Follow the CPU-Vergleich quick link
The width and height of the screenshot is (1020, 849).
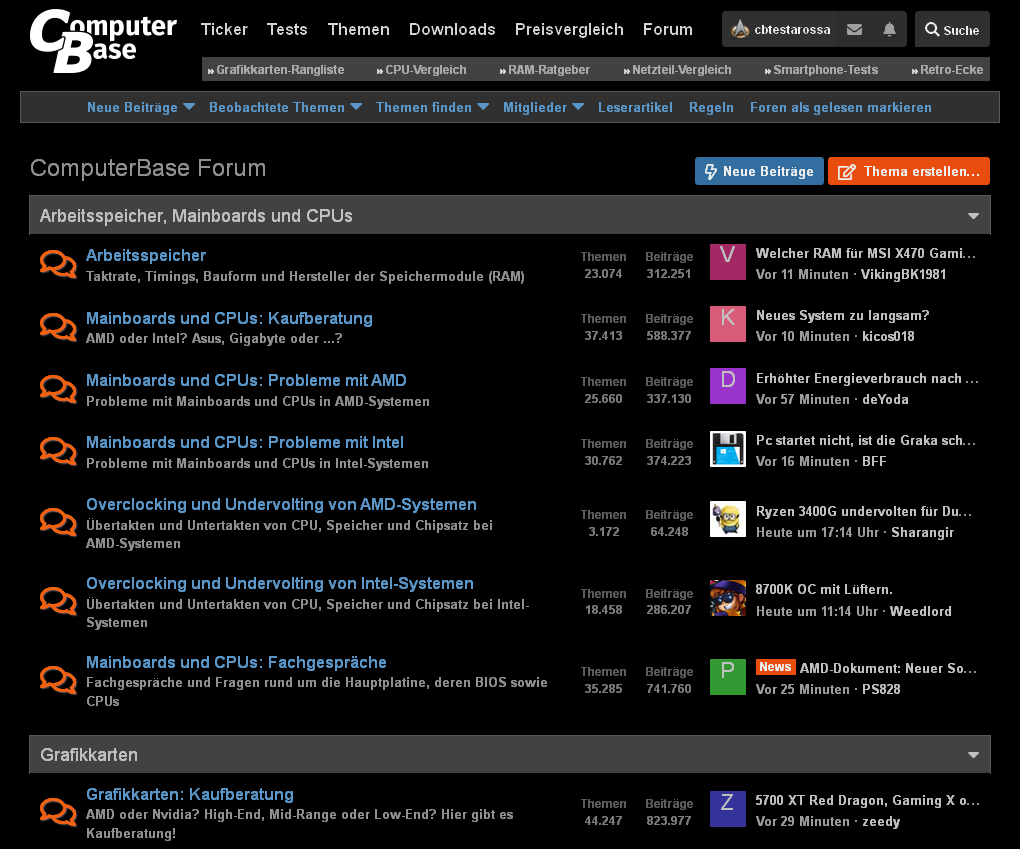tap(422, 70)
